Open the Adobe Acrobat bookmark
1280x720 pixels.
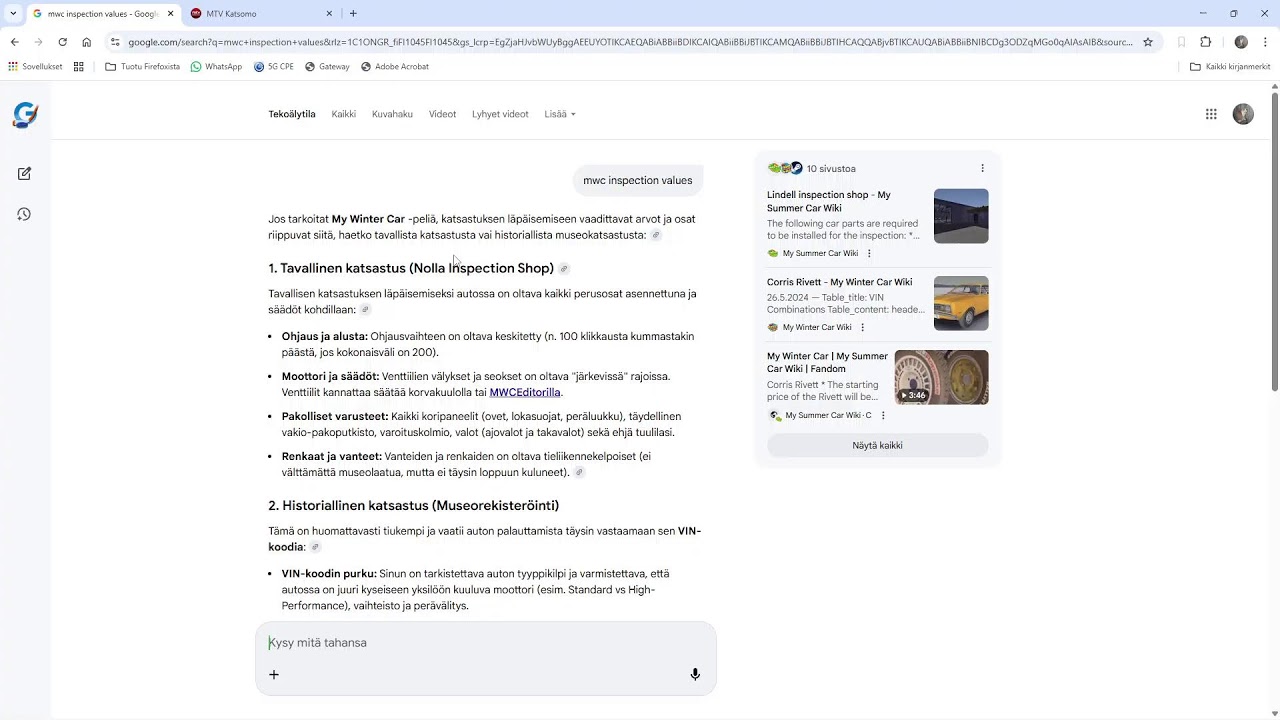[x=395, y=67]
